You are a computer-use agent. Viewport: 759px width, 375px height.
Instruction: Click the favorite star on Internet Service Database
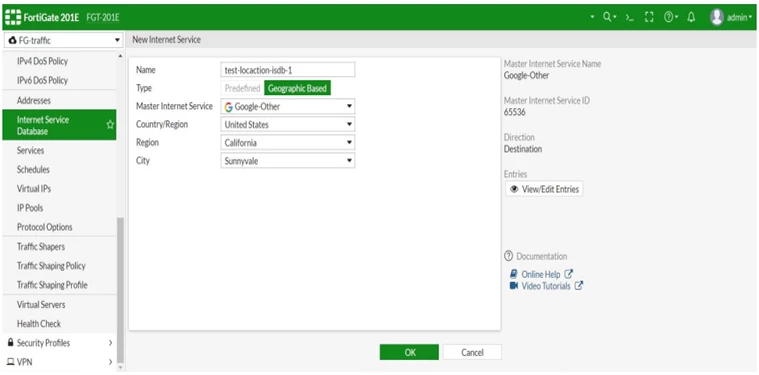coord(110,125)
